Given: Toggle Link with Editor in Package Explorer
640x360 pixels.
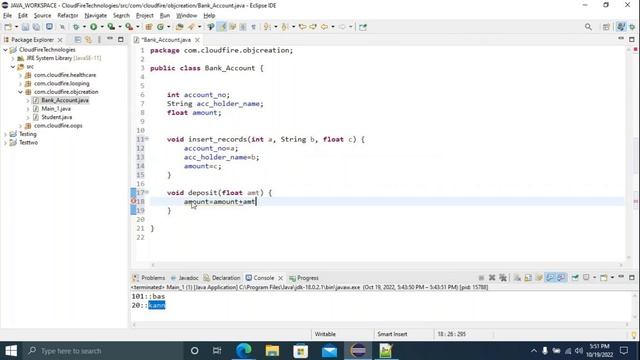Looking at the screenshot, I should [88, 40].
